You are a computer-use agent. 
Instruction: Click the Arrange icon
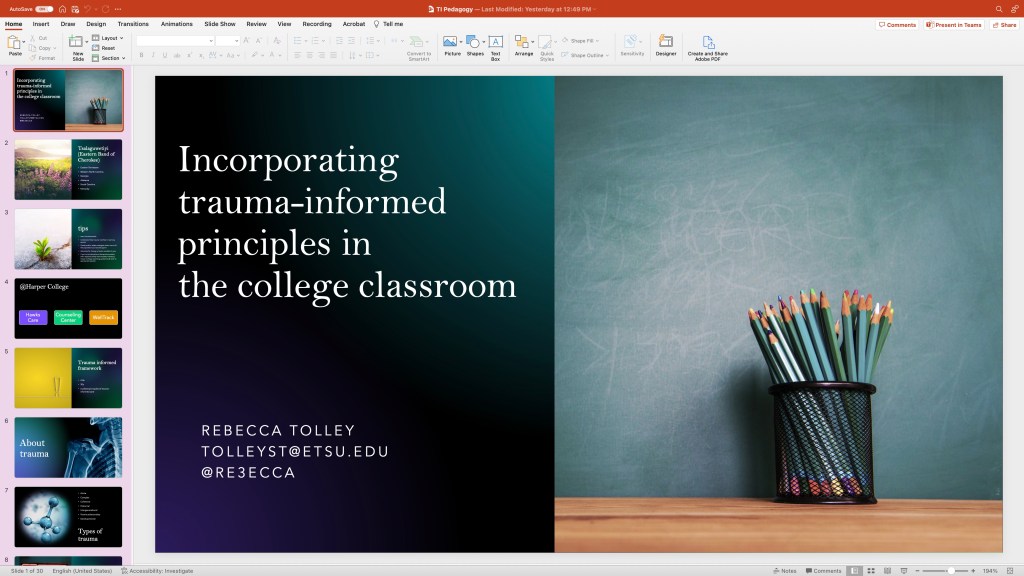(523, 45)
